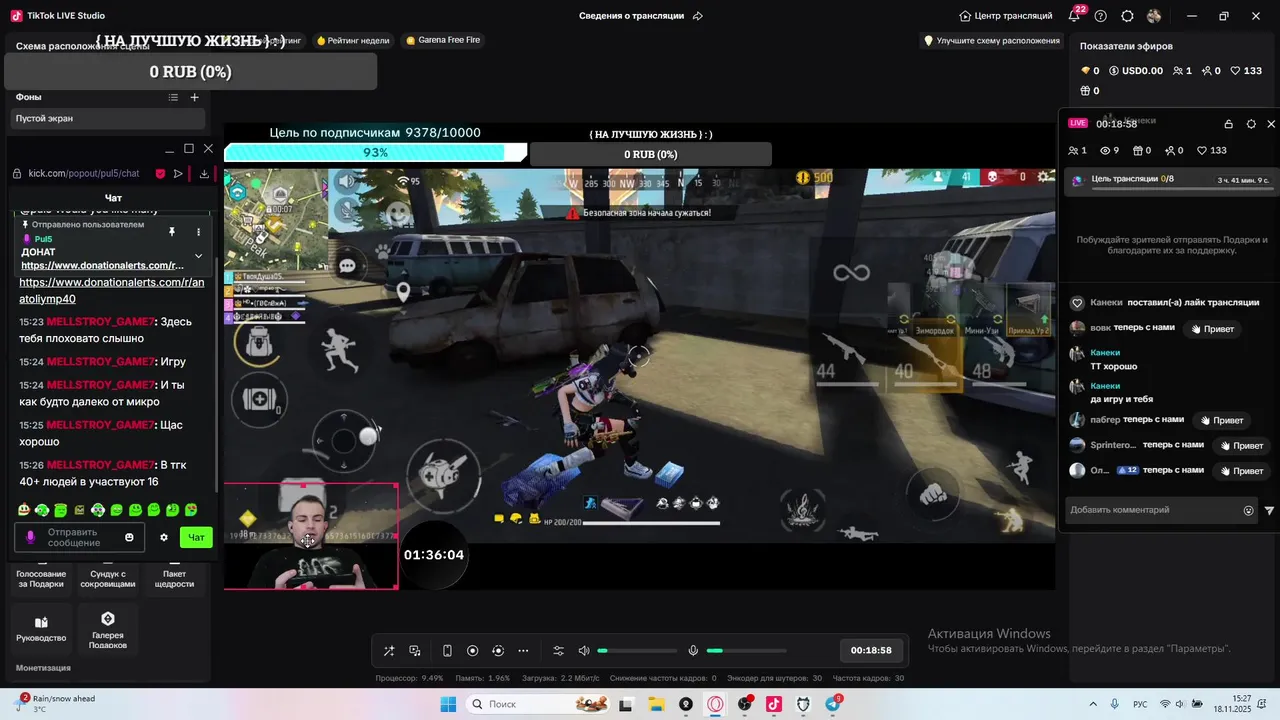Open audio mixer settings sliders icon

click(x=559, y=651)
